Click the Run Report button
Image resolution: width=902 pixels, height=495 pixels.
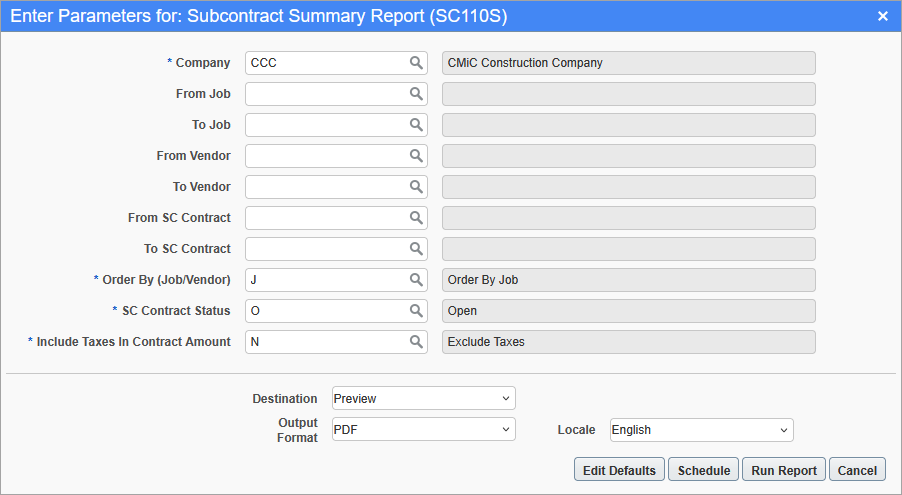coord(783,470)
